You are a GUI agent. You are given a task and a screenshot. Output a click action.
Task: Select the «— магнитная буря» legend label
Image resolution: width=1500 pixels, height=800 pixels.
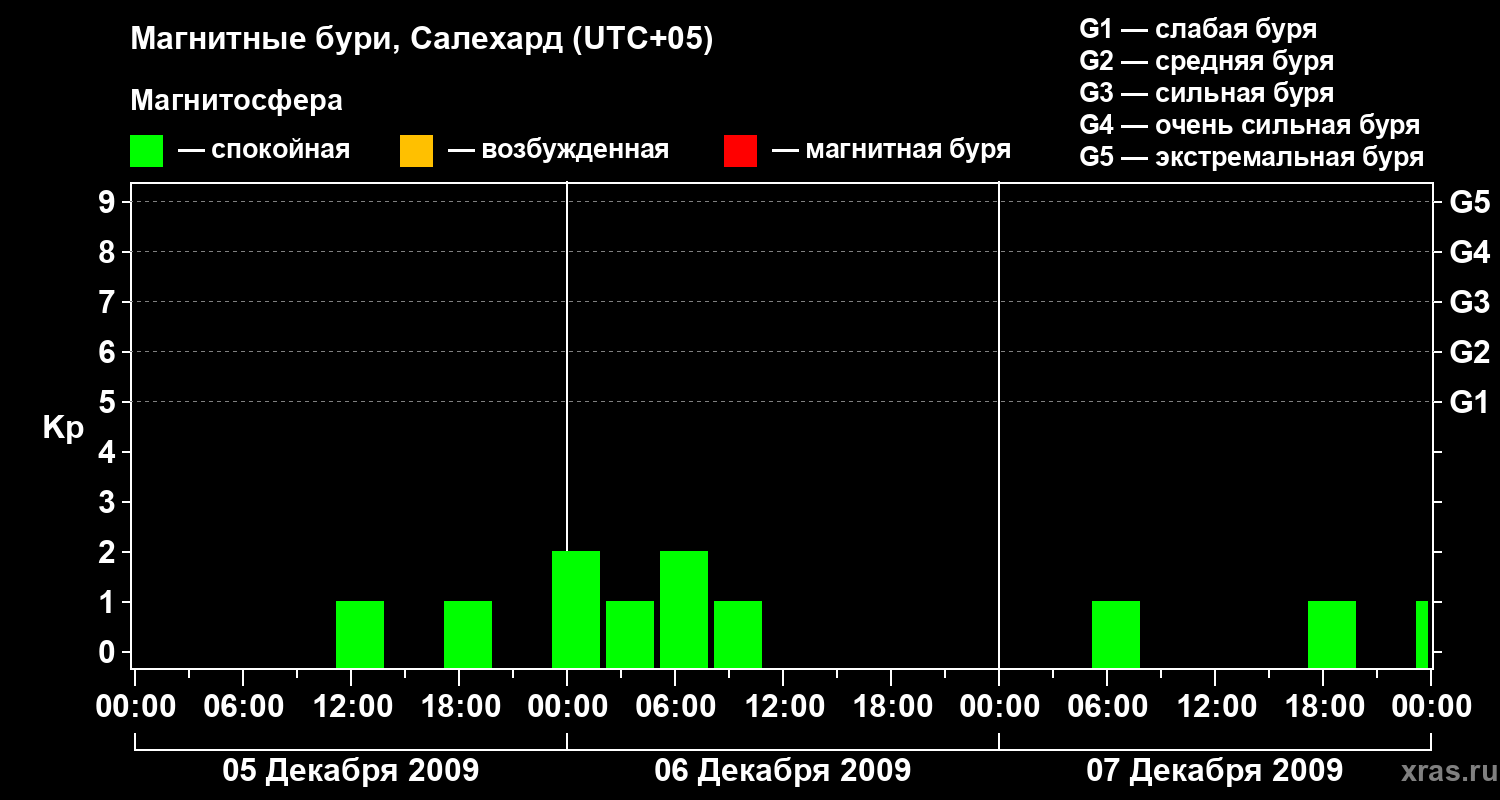coord(892,150)
